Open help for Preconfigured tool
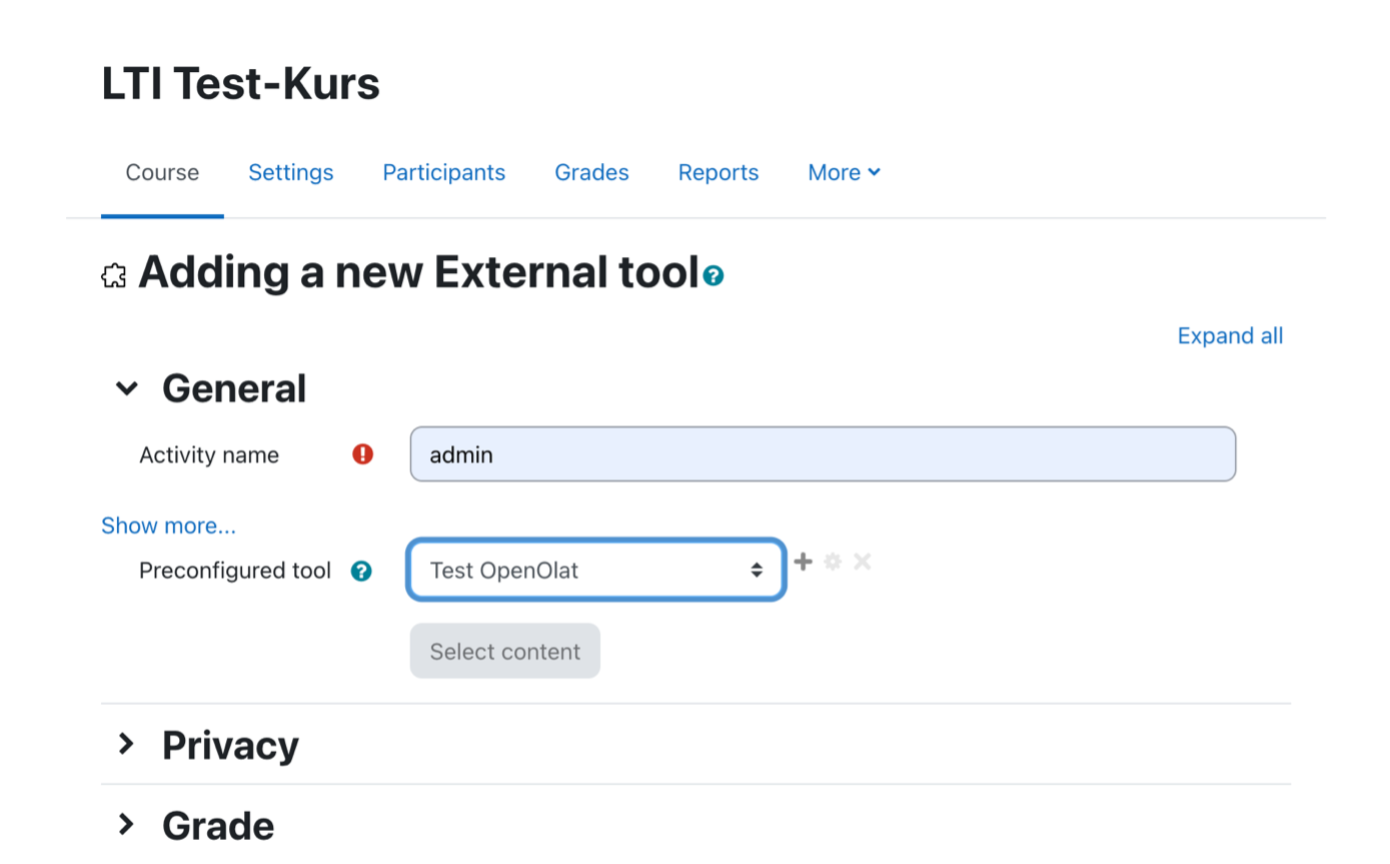This screenshot has width=1390, height=864. click(362, 571)
